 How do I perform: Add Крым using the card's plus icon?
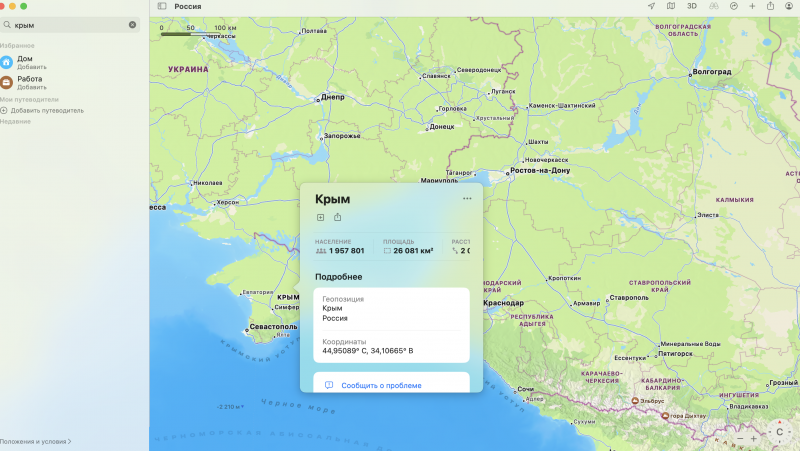(320, 217)
